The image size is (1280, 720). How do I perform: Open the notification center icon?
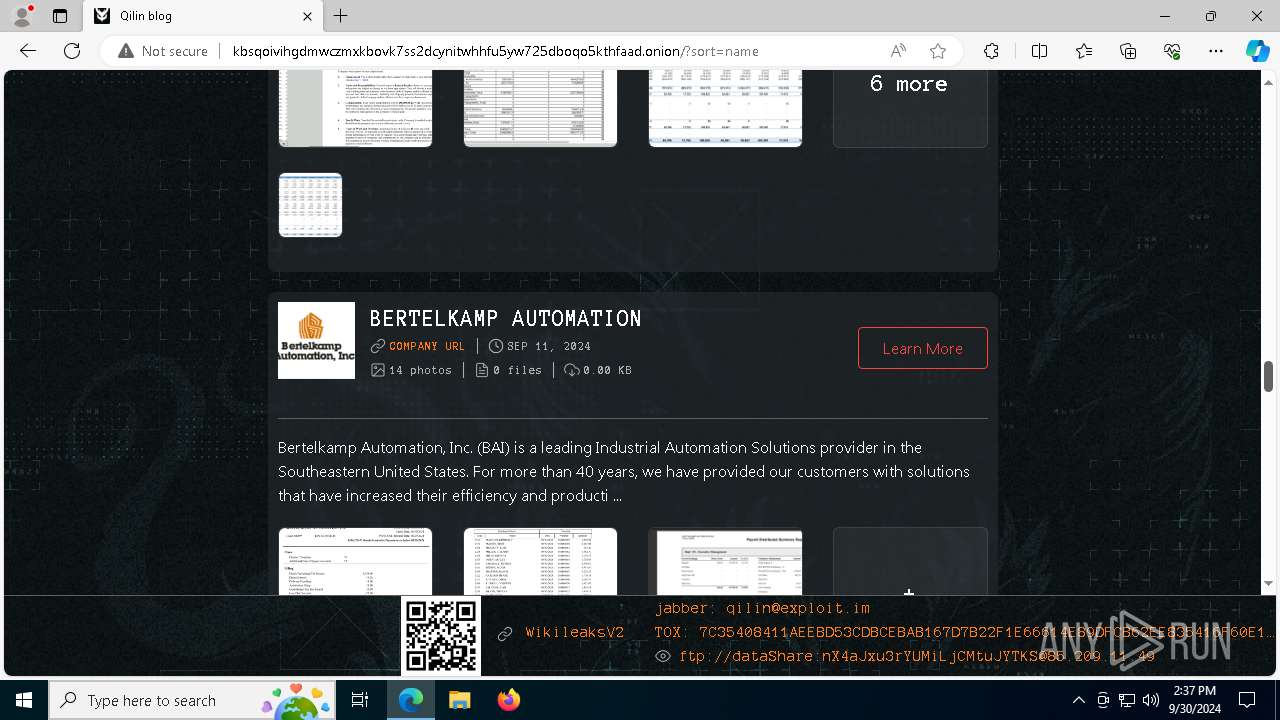(1247, 700)
